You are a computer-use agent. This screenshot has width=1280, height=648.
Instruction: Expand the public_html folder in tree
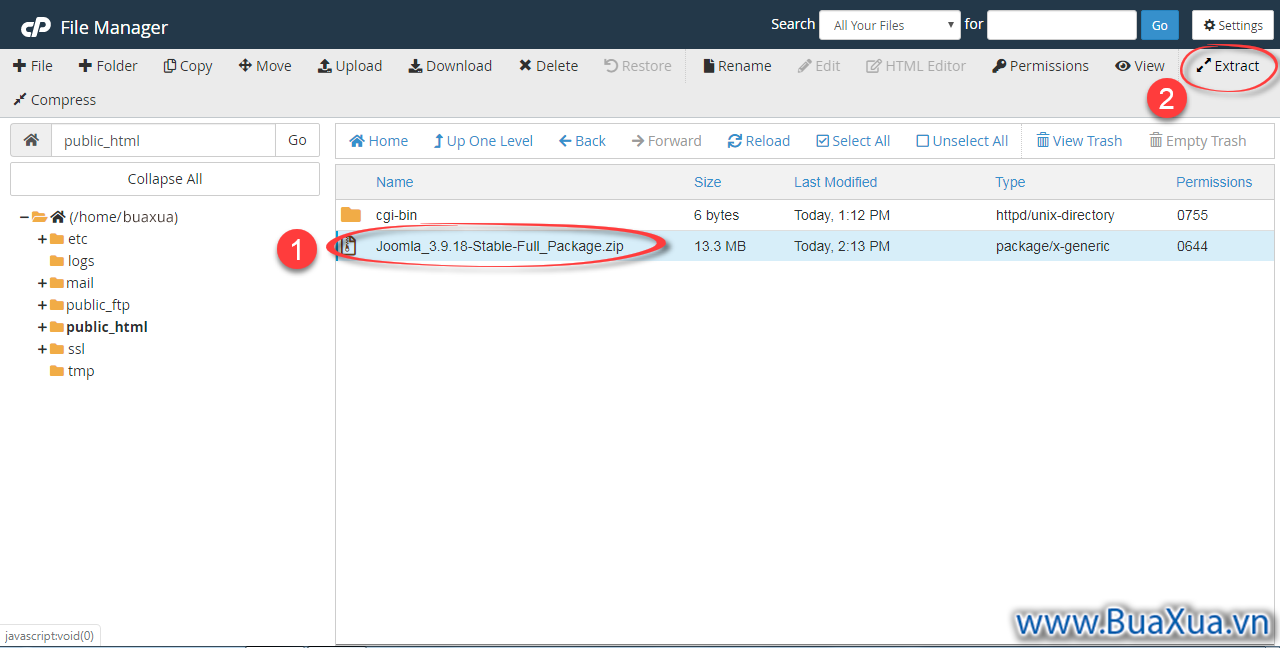42,327
